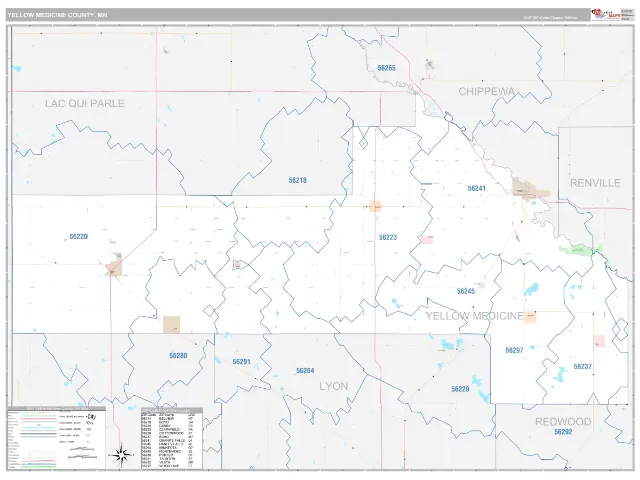Click the brown town area near 56220

point(114,265)
